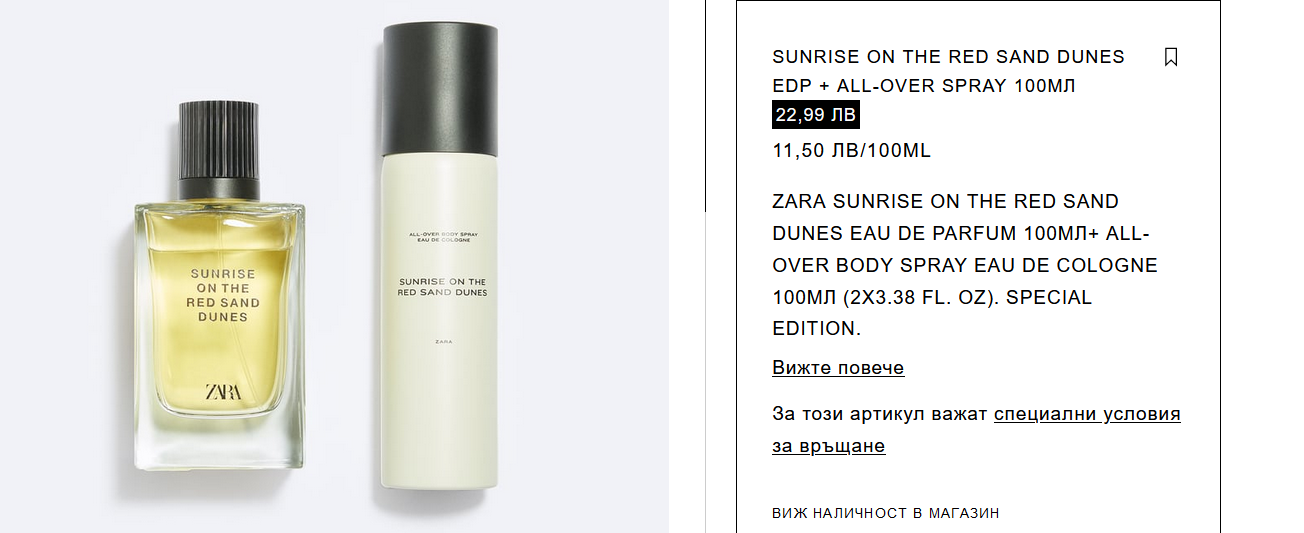Open ВИЖ НАЛИЧНОСТ В МАГАЗИН

885,513
